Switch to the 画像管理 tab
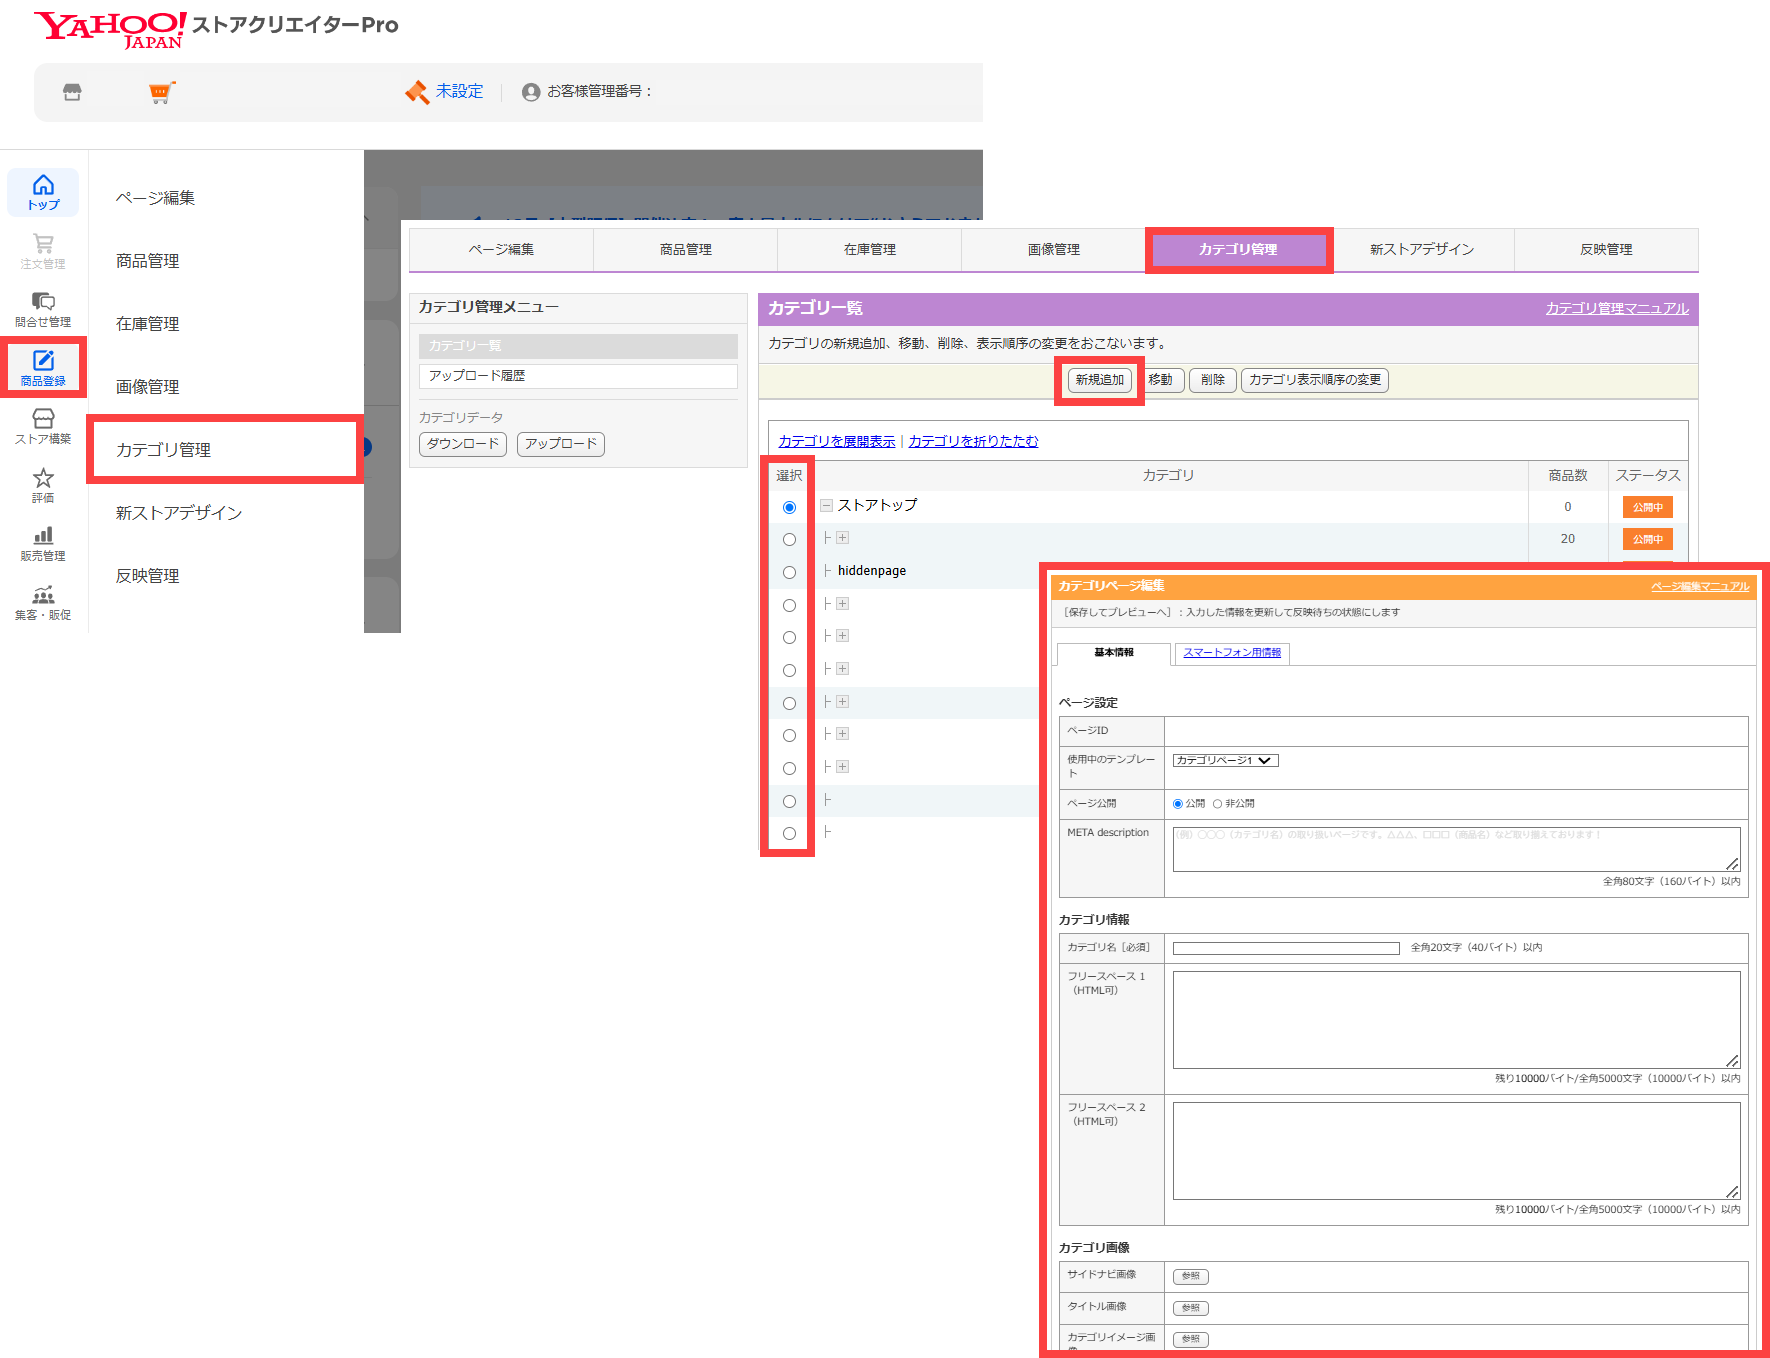 tap(1053, 250)
